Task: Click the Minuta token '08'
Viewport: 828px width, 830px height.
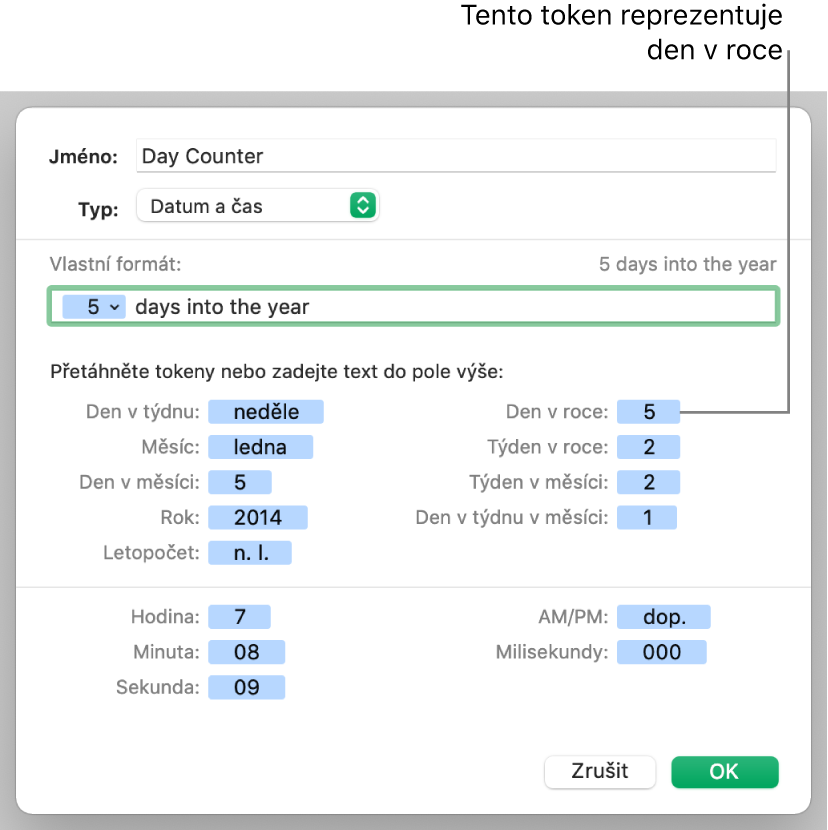Action: [246, 652]
